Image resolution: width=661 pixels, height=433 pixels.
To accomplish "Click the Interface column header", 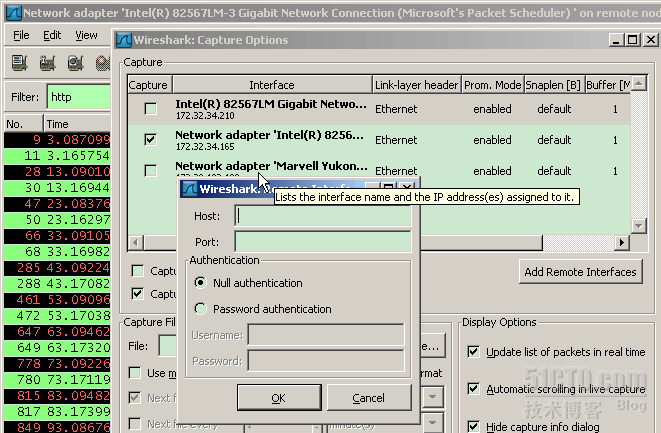I will click(272, 85).
